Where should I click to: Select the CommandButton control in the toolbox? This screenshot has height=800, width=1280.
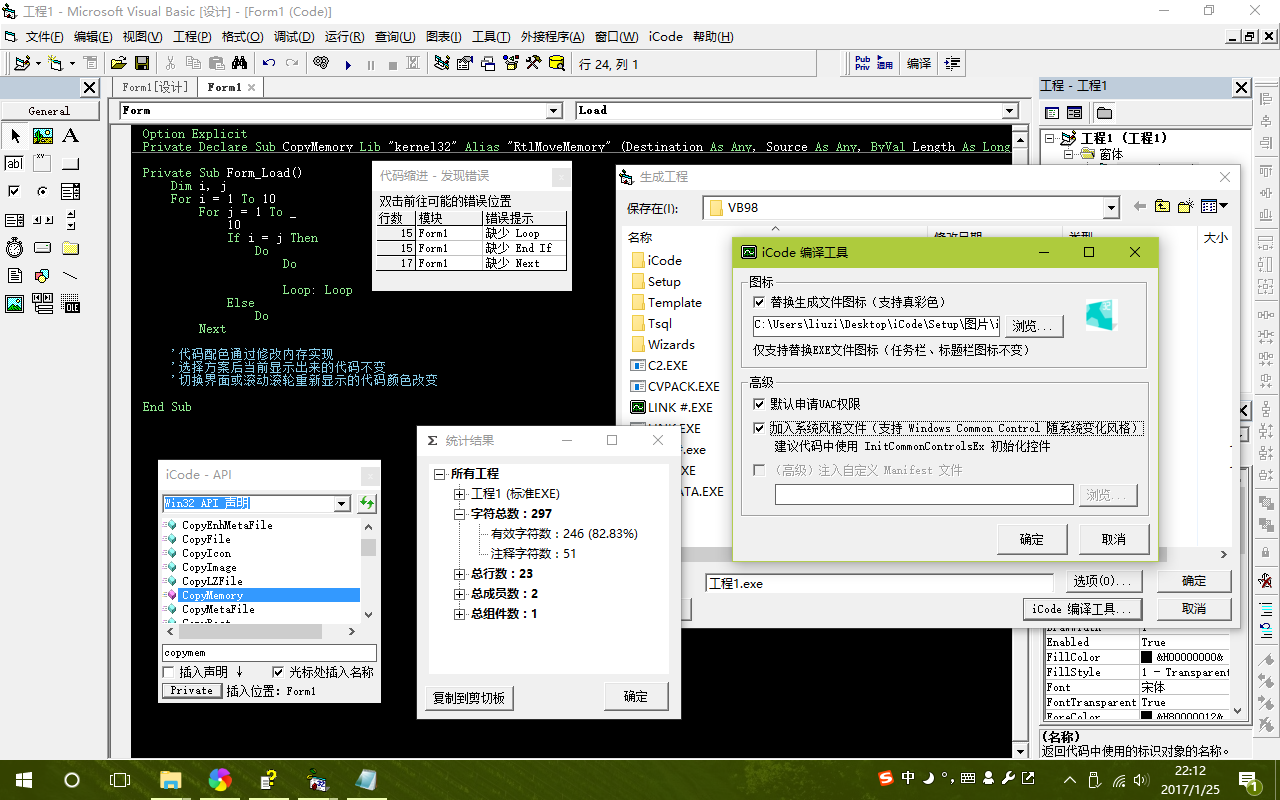70,164
